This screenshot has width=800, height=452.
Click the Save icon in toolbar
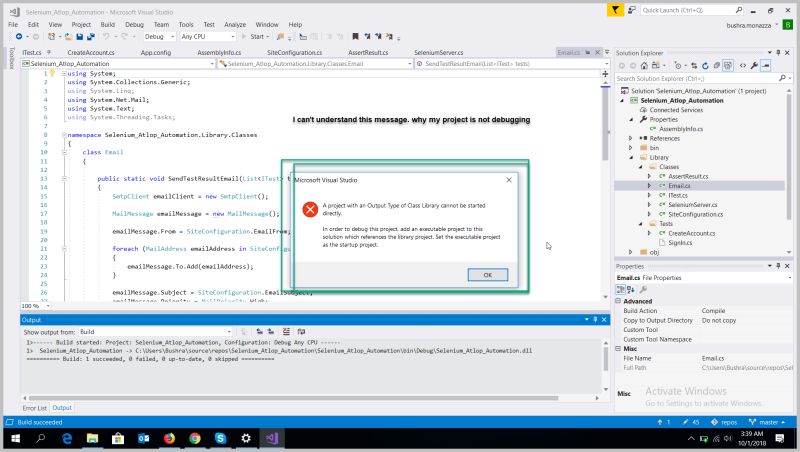tap(80, 37)
